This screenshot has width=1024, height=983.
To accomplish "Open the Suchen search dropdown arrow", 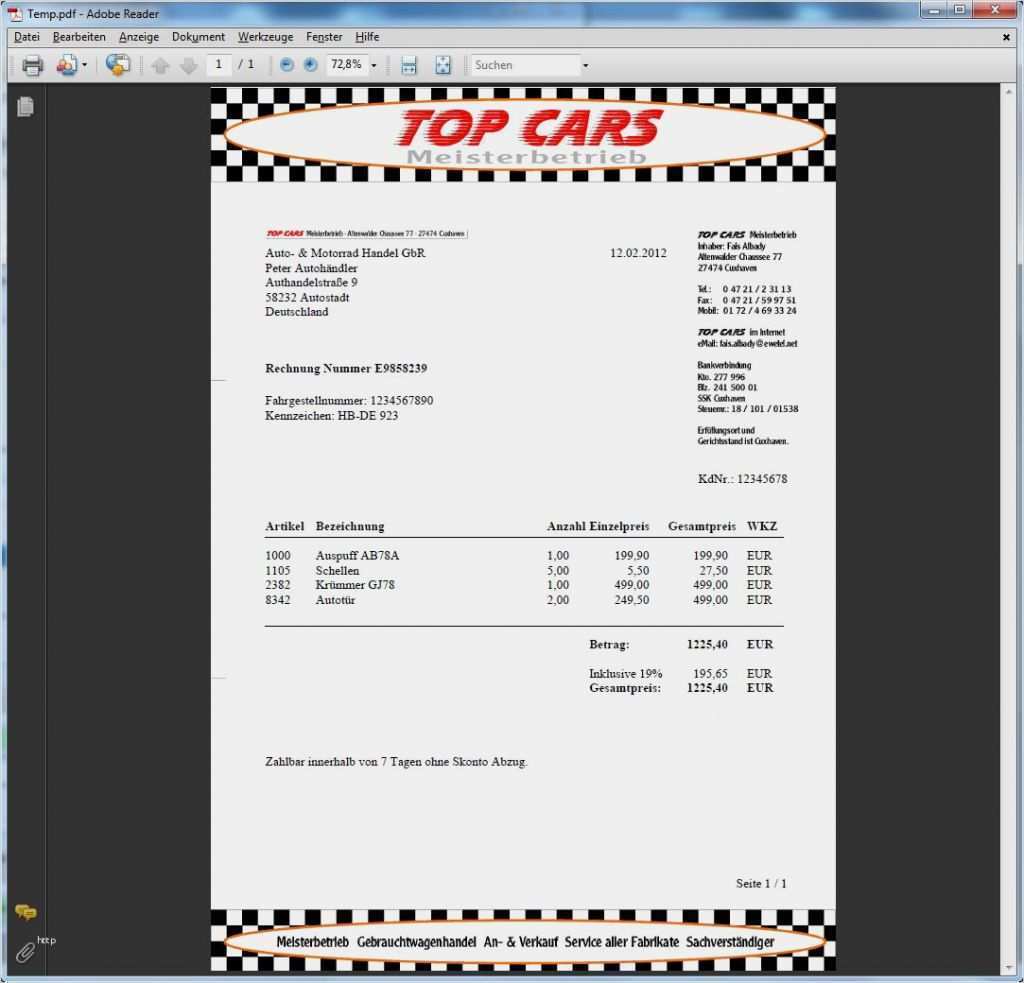I will point(584,64).
